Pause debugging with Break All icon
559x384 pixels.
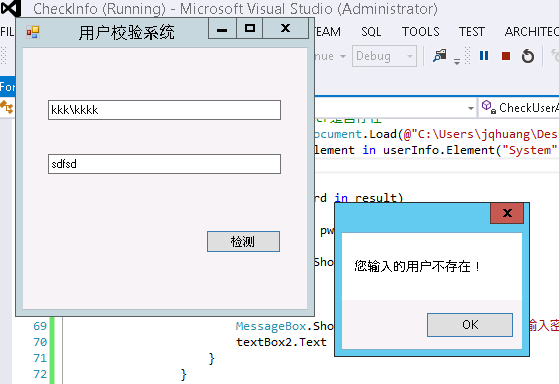[484, 56]
